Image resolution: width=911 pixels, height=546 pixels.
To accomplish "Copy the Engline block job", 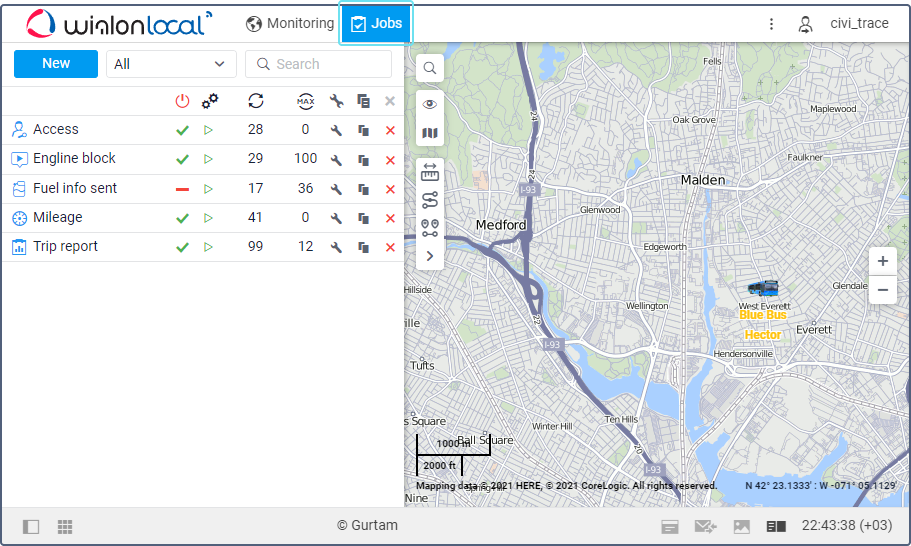I will pos(364,160).
